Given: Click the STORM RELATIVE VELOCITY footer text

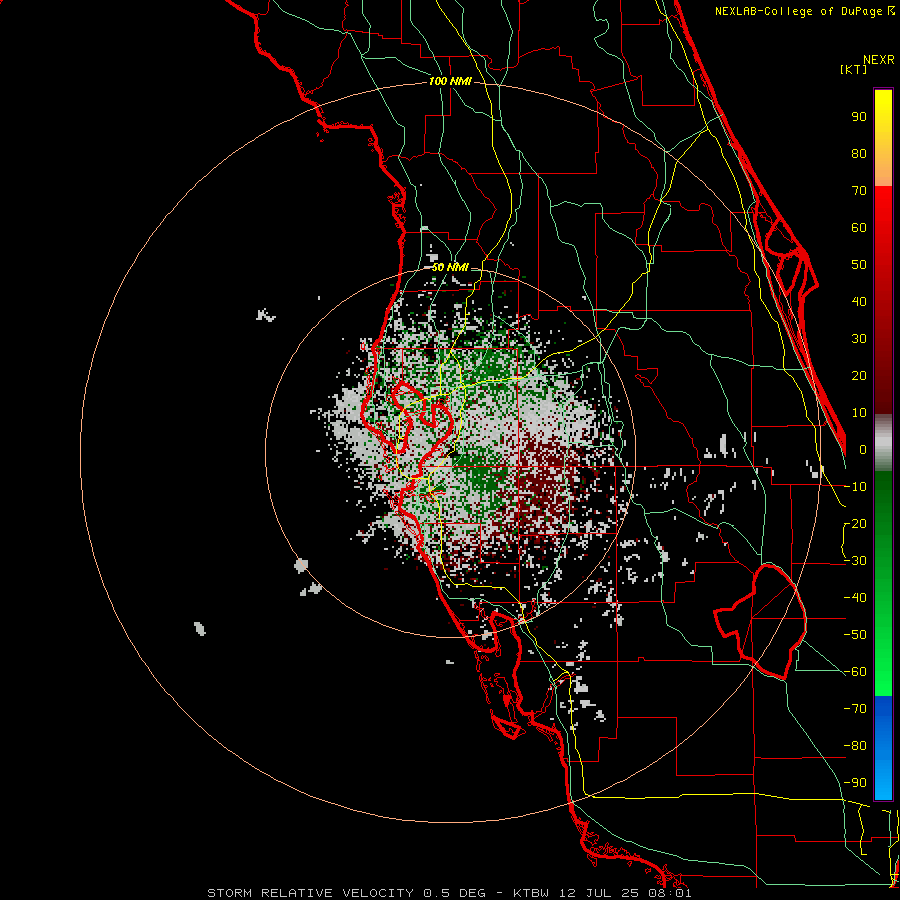Looking at the screenshot, I should (x=310, y=893).
